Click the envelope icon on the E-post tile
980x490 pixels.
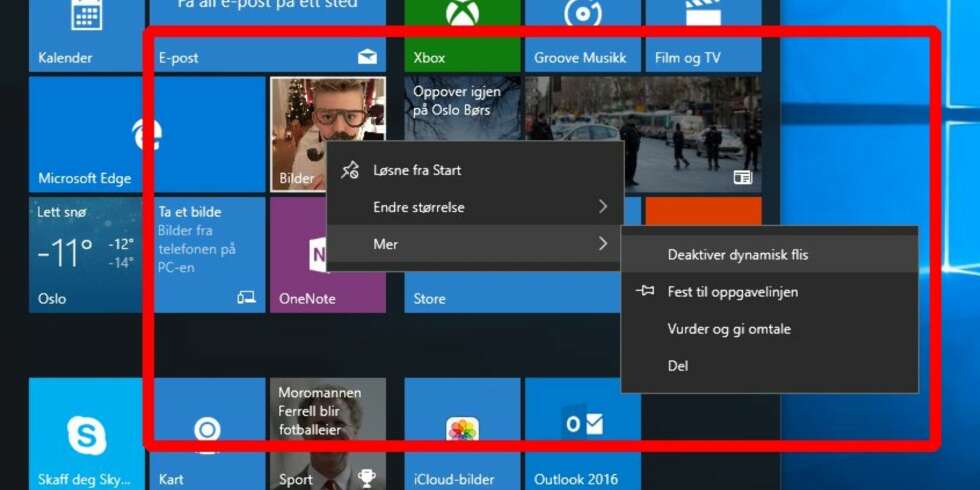pos(368,58)
